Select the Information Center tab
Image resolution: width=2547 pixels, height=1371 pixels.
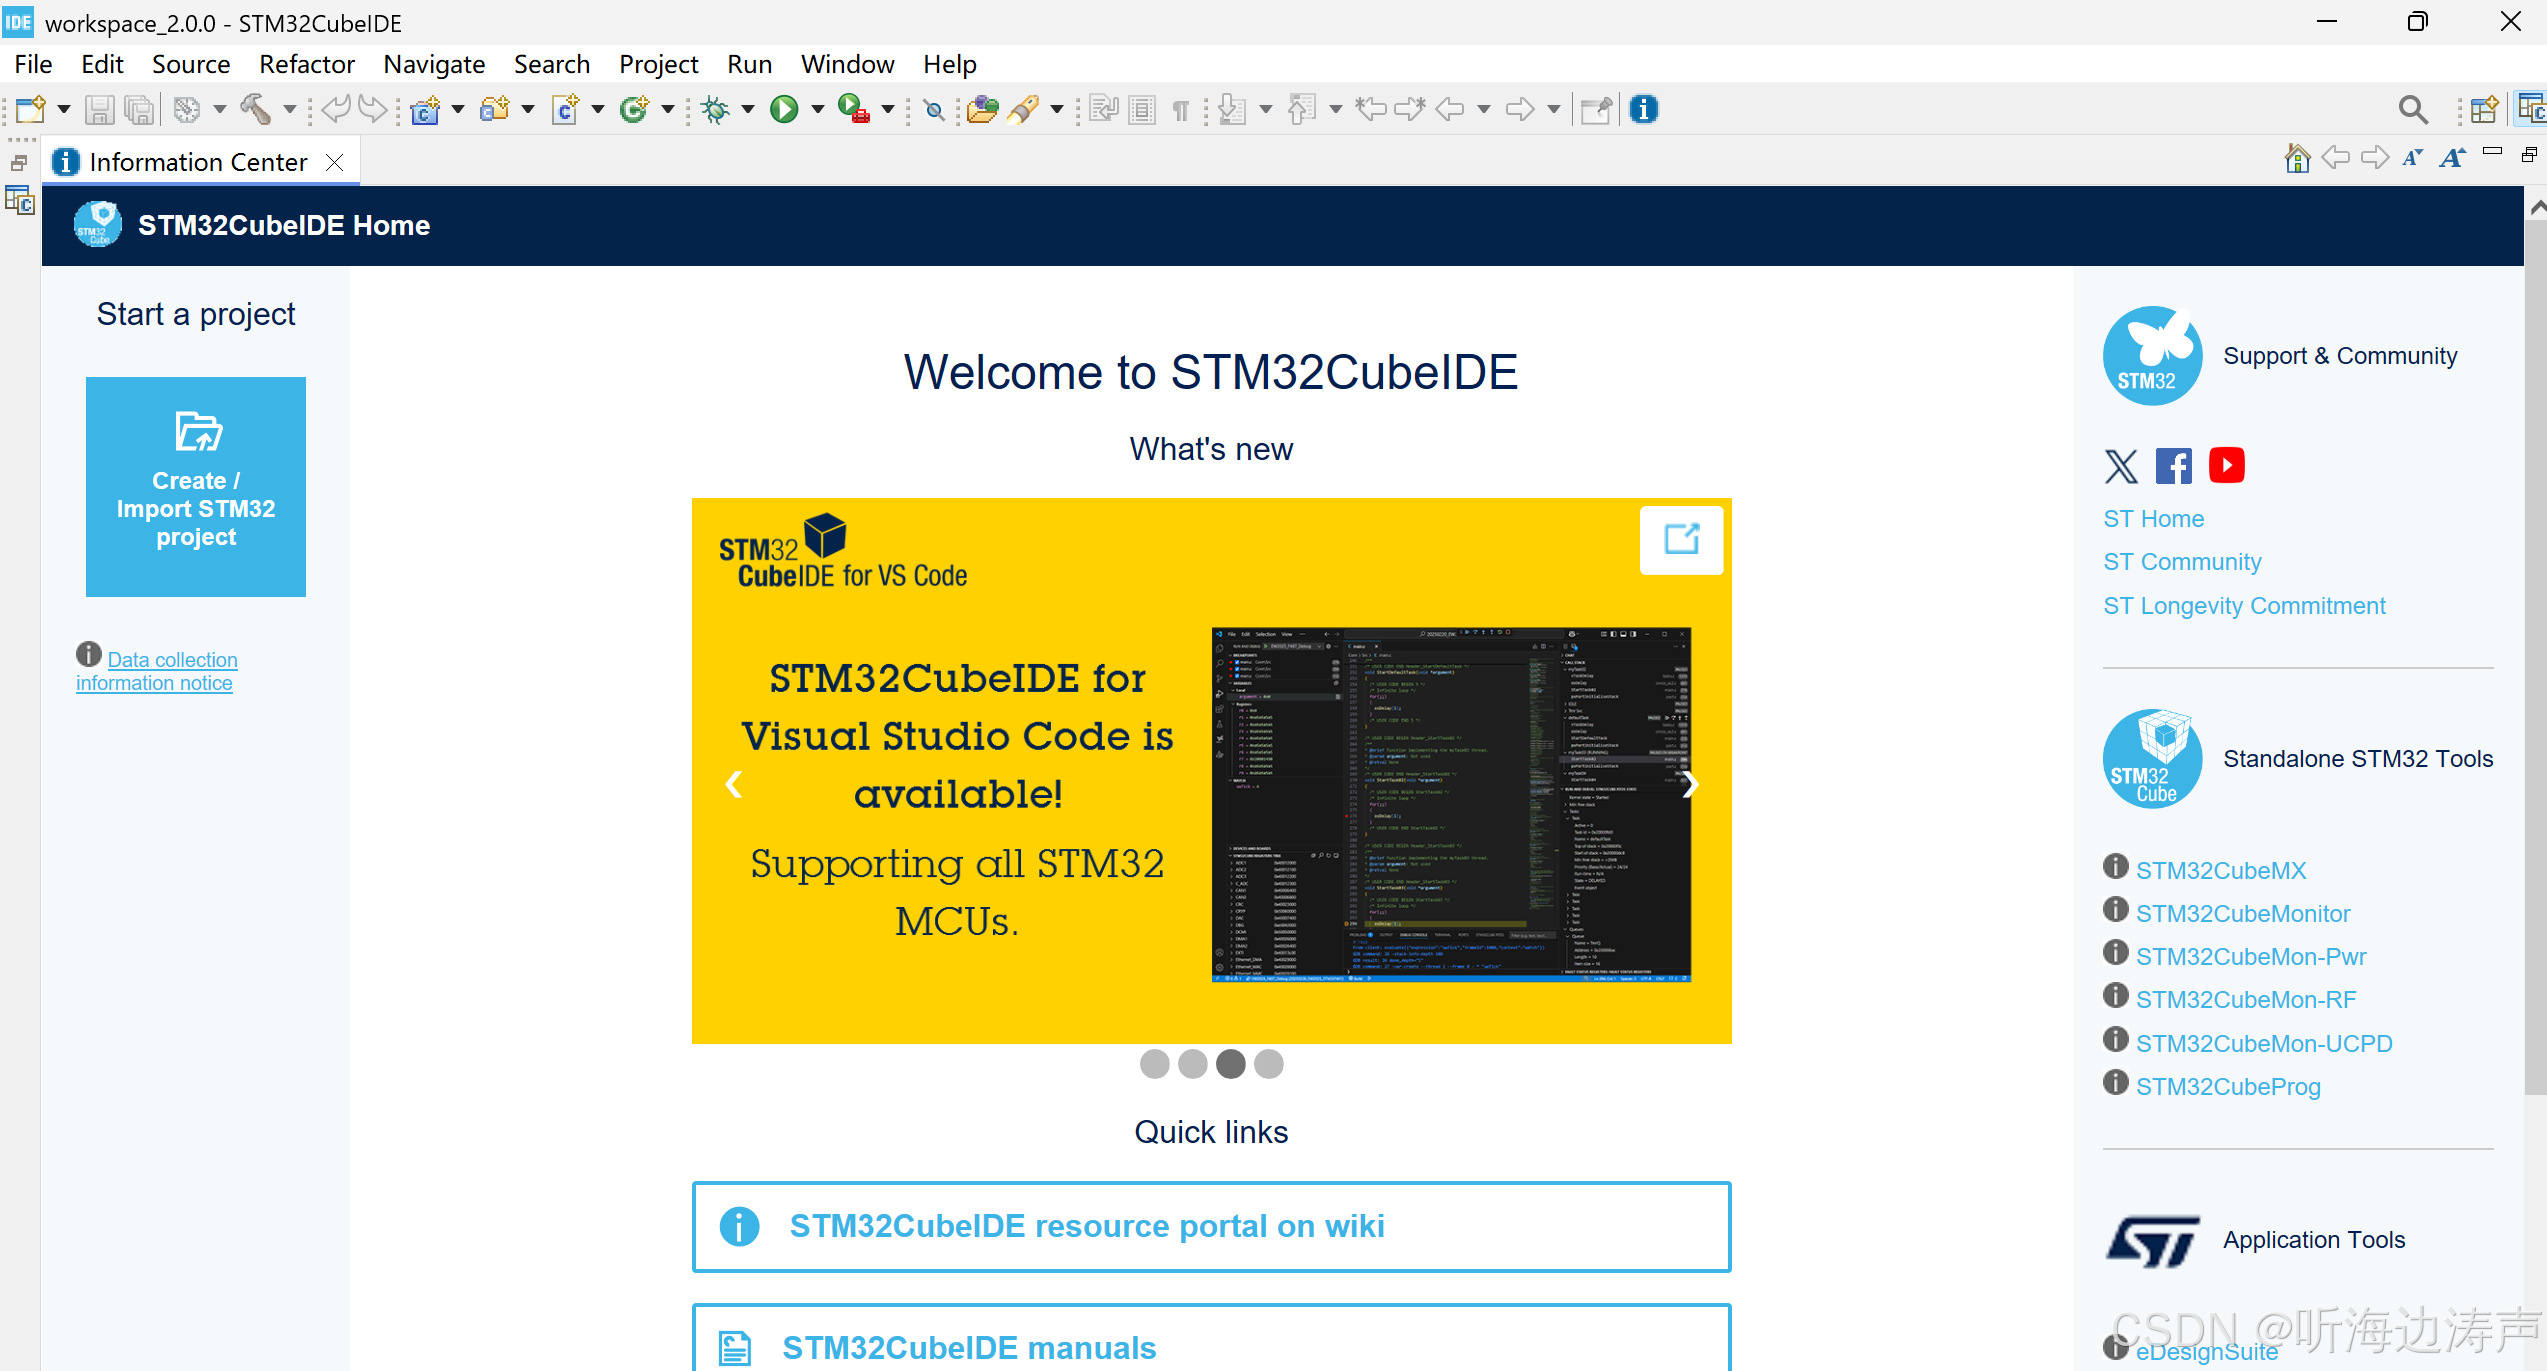(198, 162)
